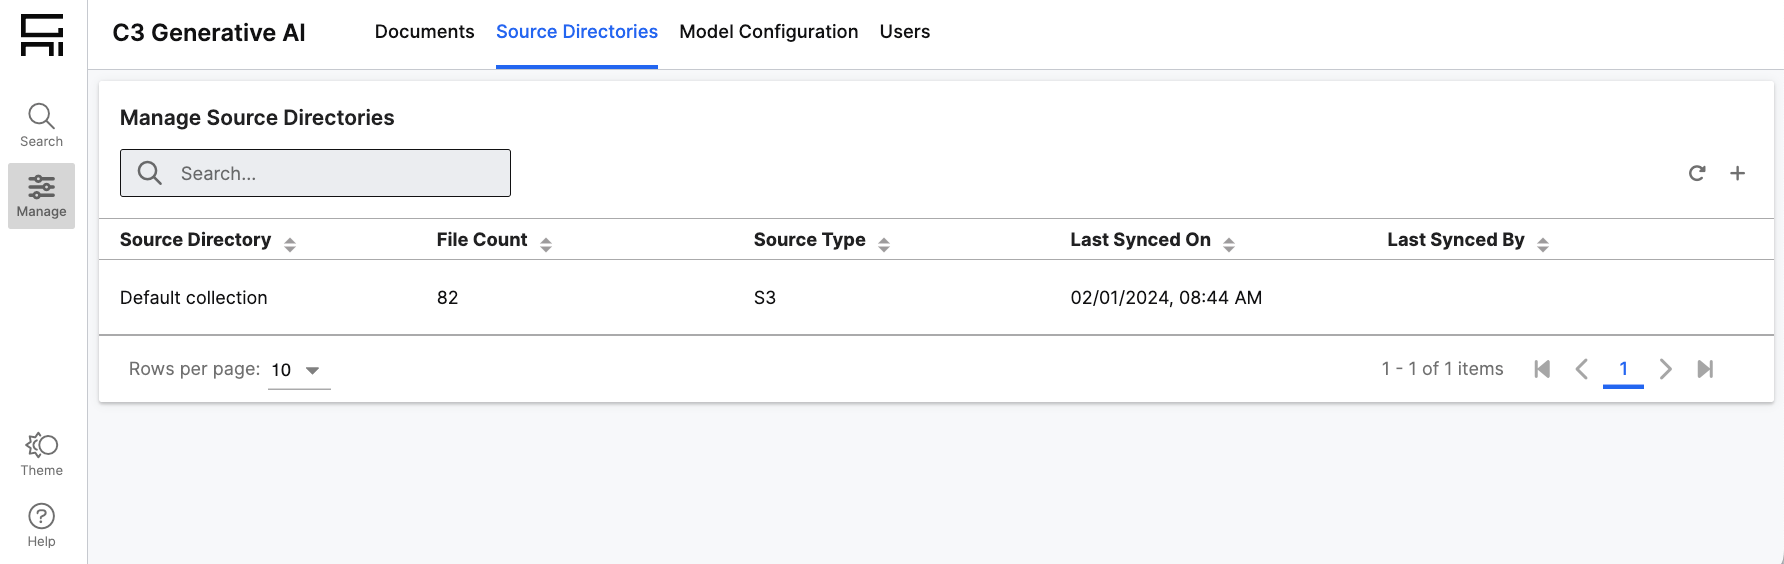Sort by Last Synced On arrows
Image resolution: width=1784 pixels, height=564 pixels.
(1229, 244)
